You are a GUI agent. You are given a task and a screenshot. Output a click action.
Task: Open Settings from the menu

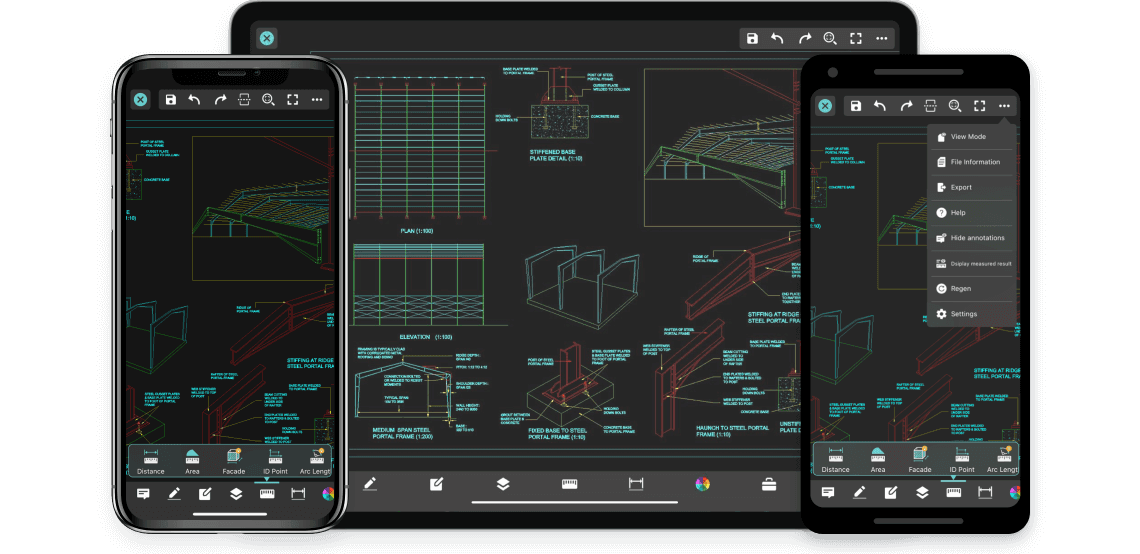pos(971,314)
